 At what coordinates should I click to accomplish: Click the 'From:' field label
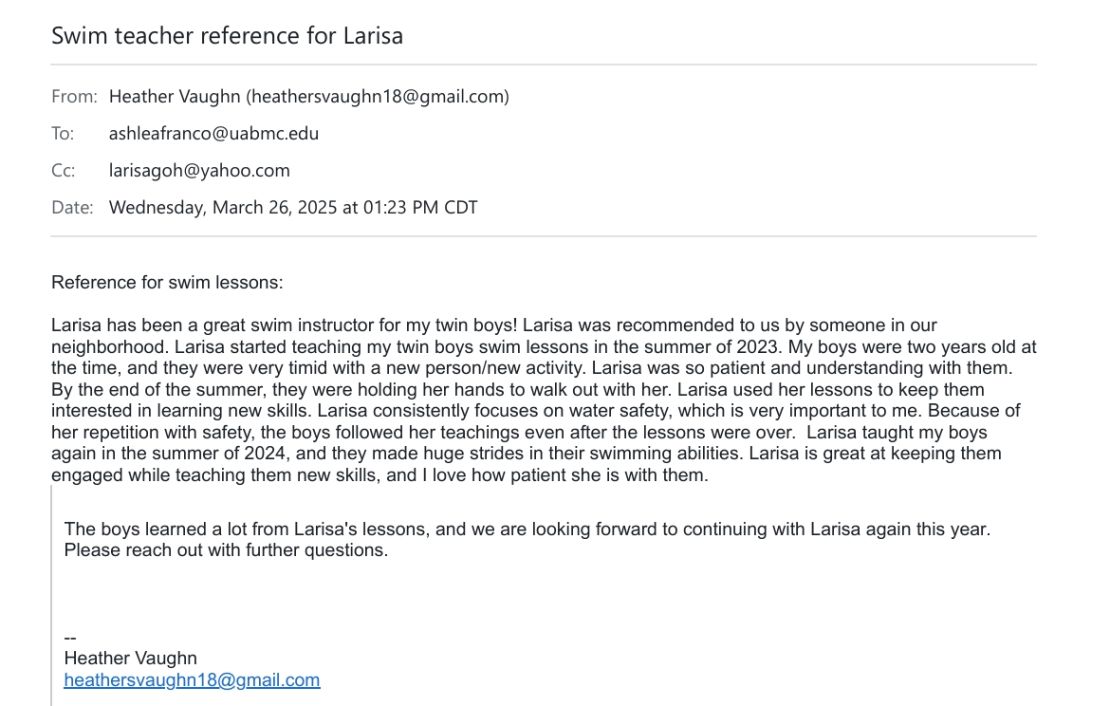click(x=74, y=96)
